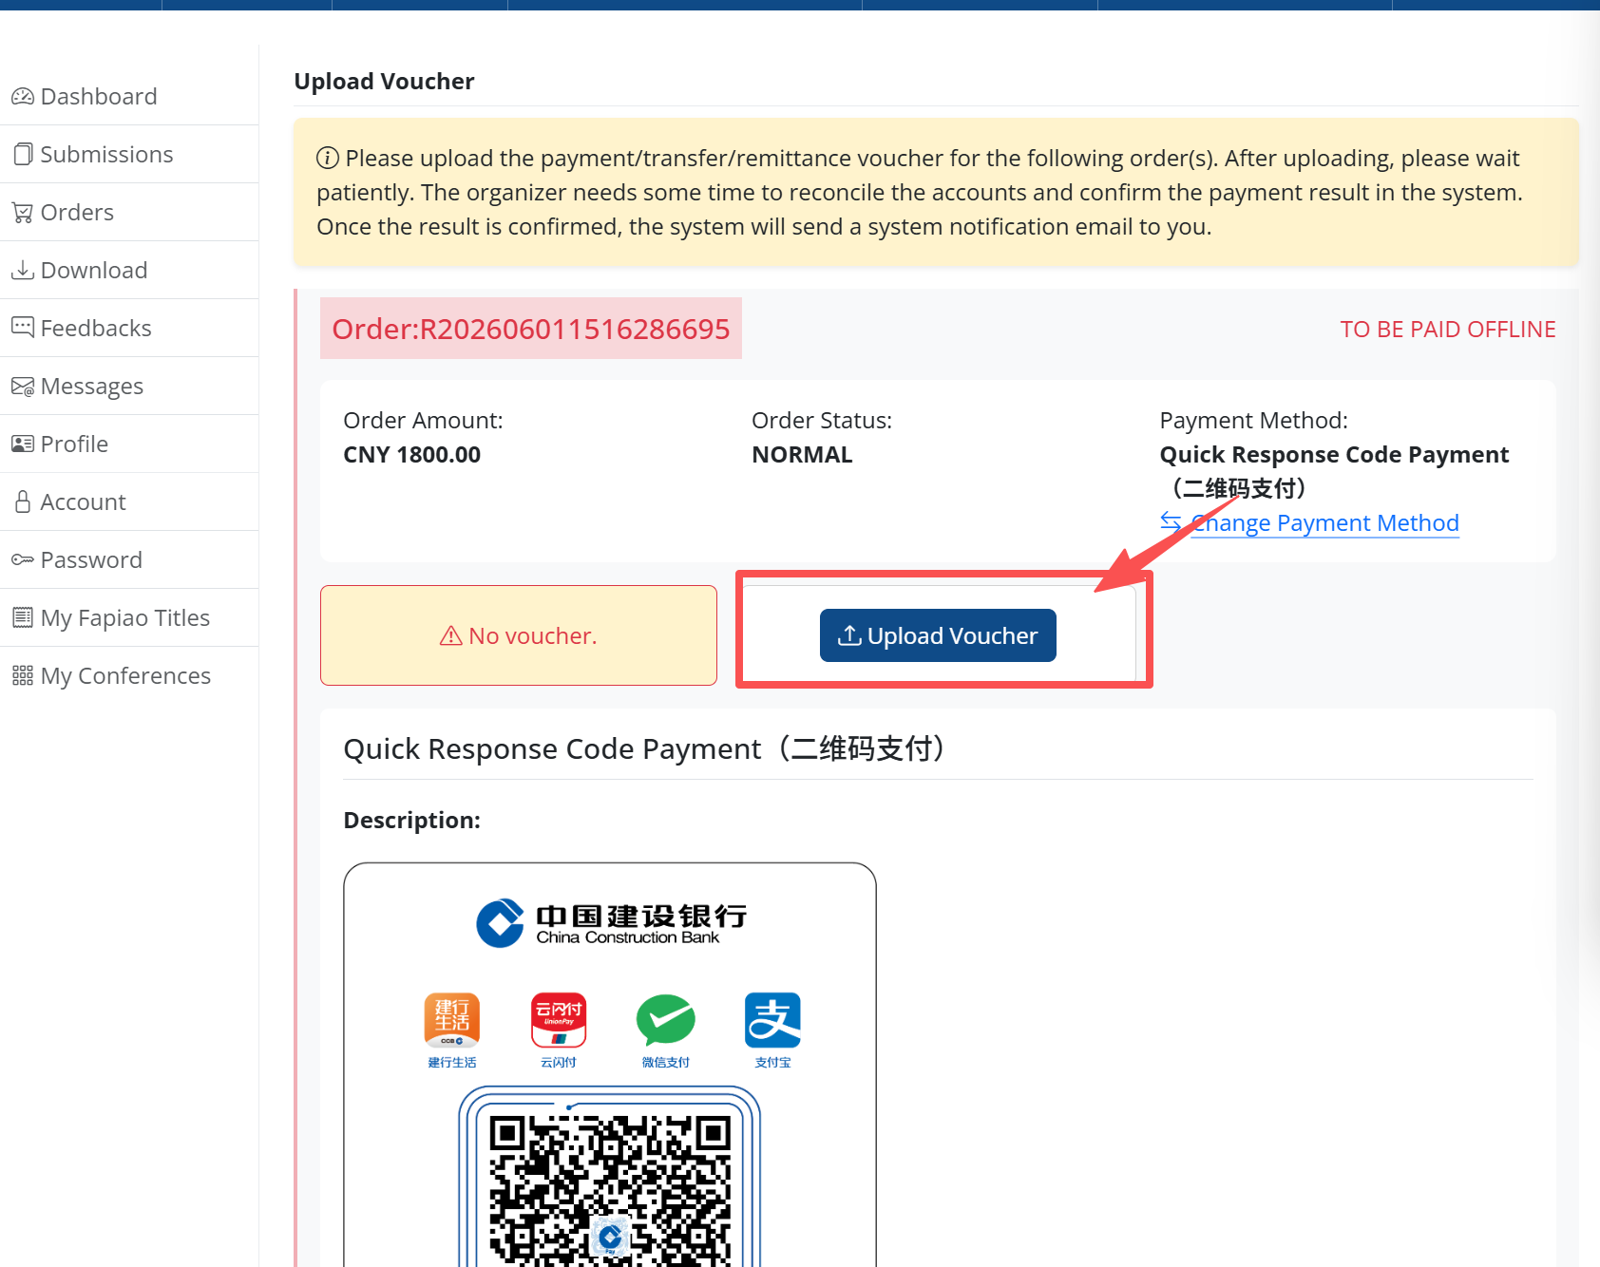Click the NORMAL order status value
Image resolution: width=1600 pixels, height=1267 pixels.
[802, 455]
